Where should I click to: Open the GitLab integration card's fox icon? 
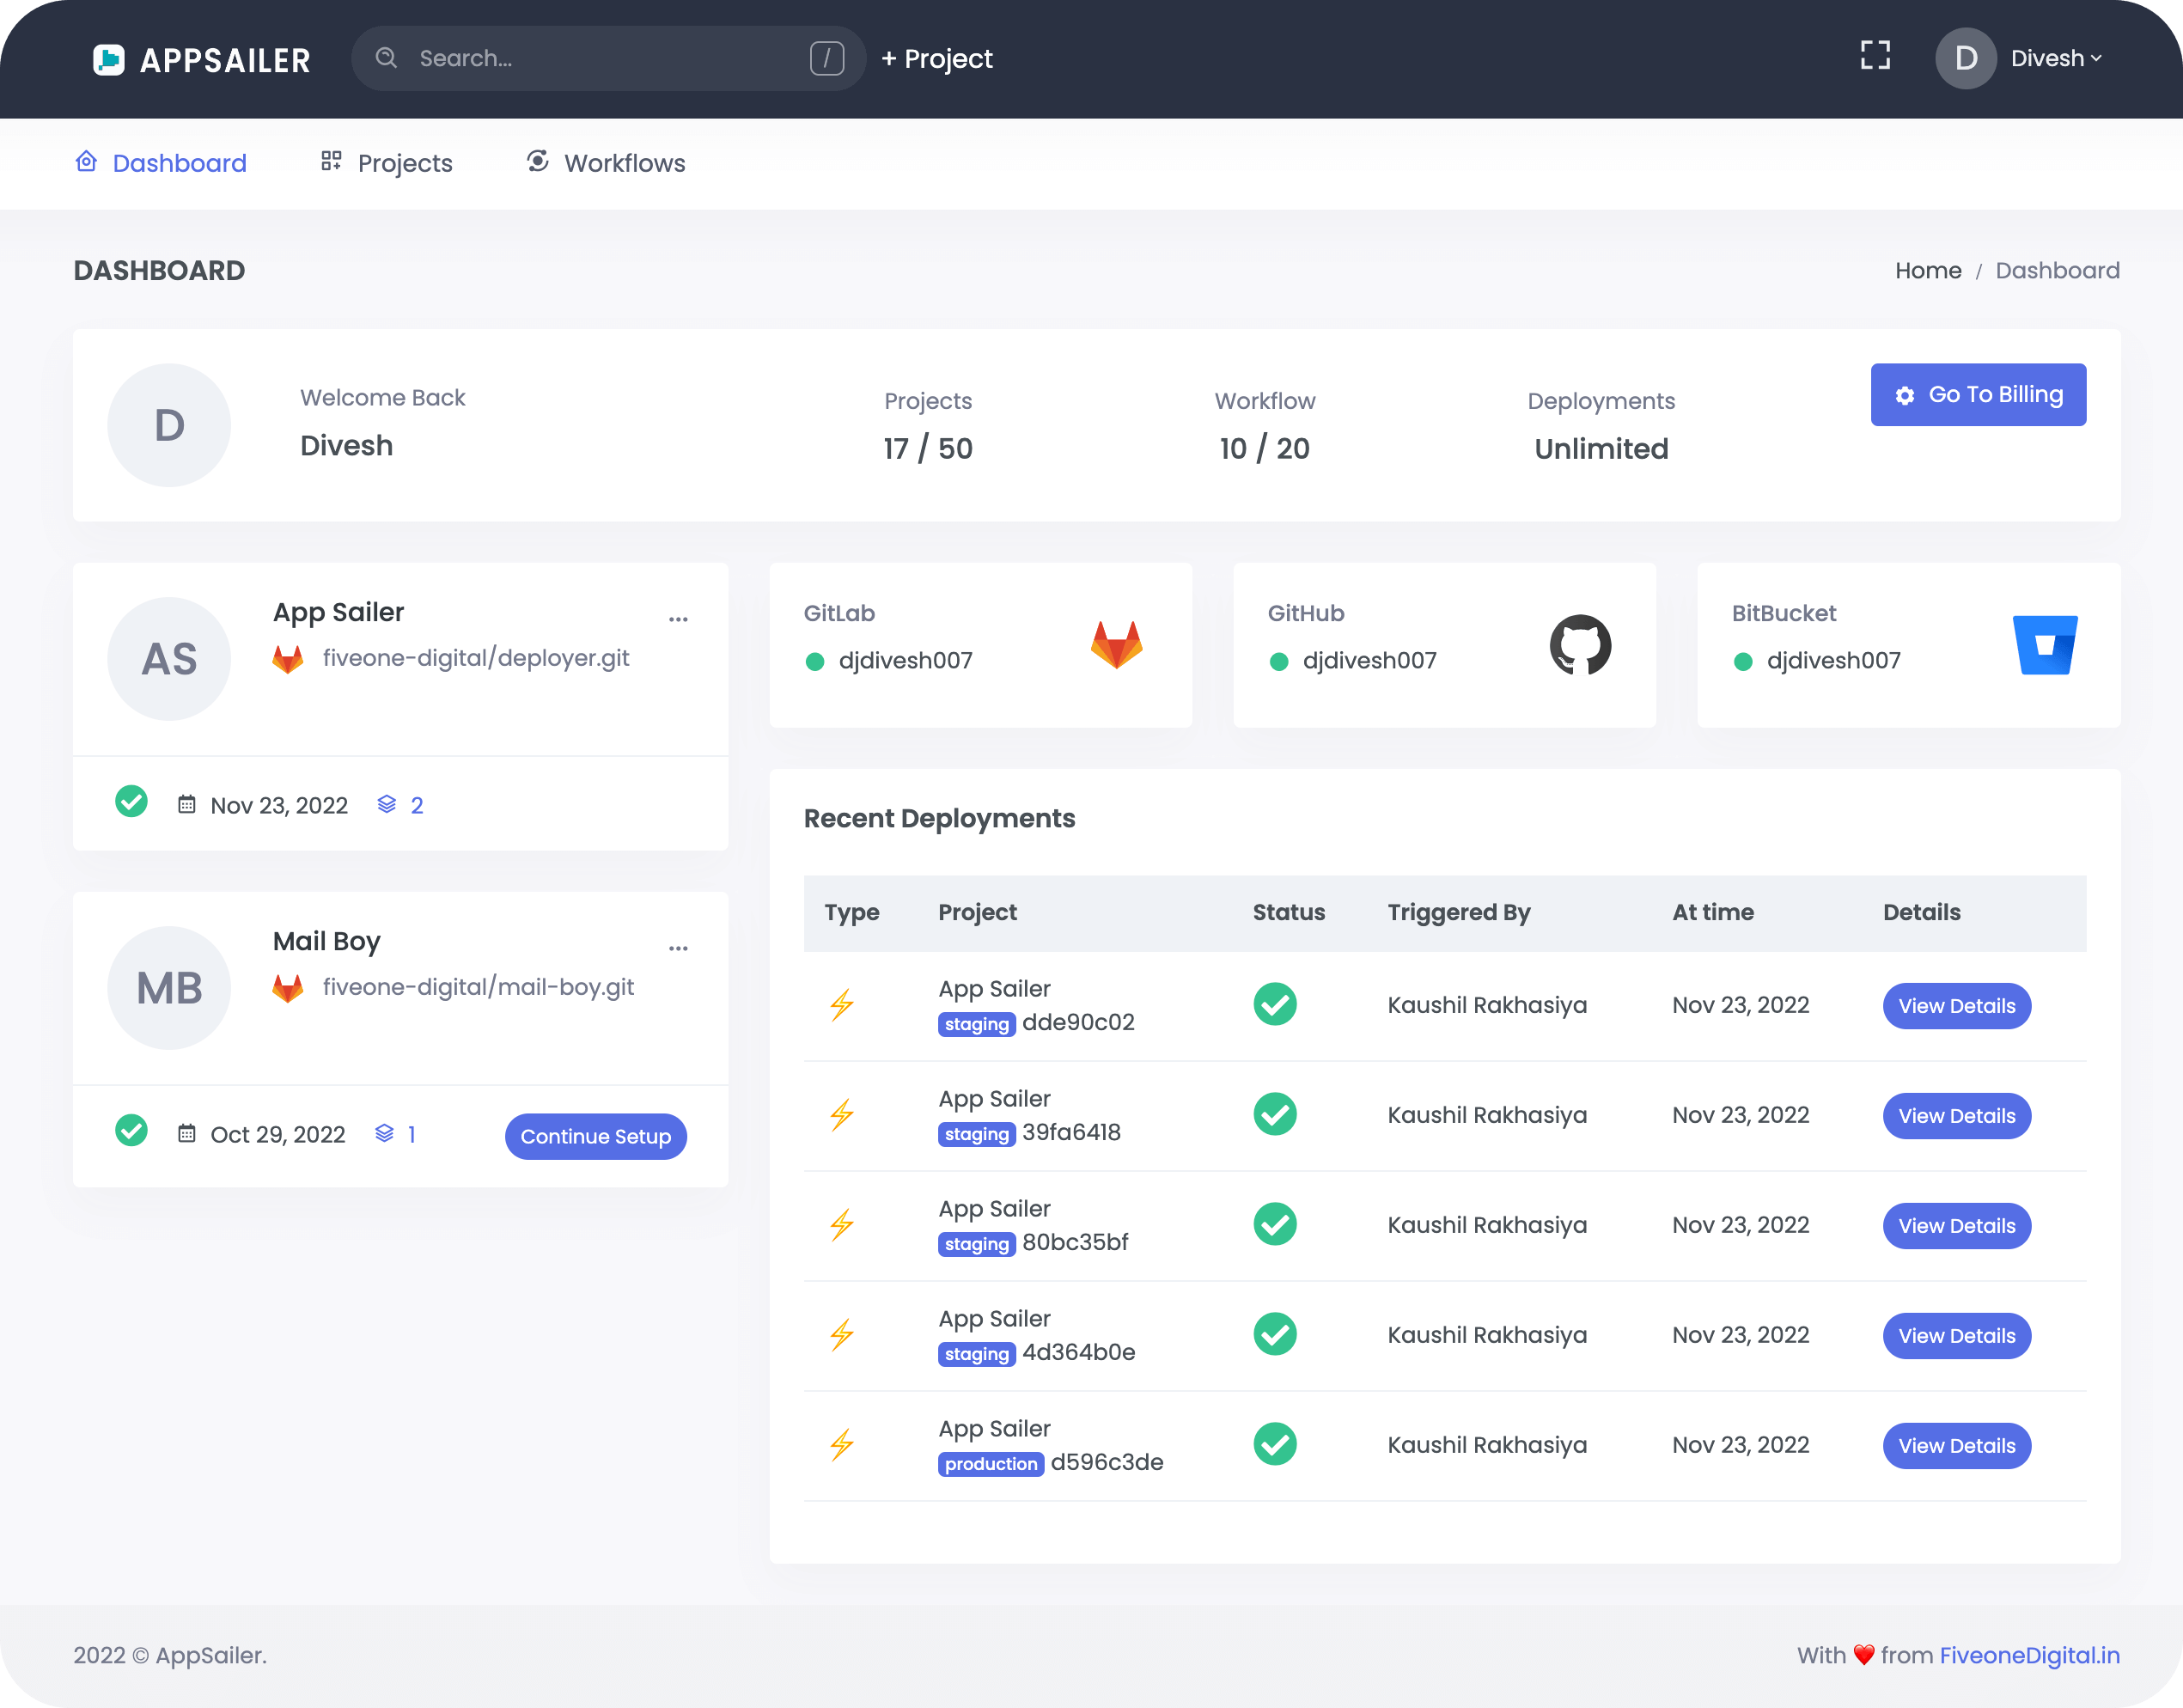point(1117,645)
